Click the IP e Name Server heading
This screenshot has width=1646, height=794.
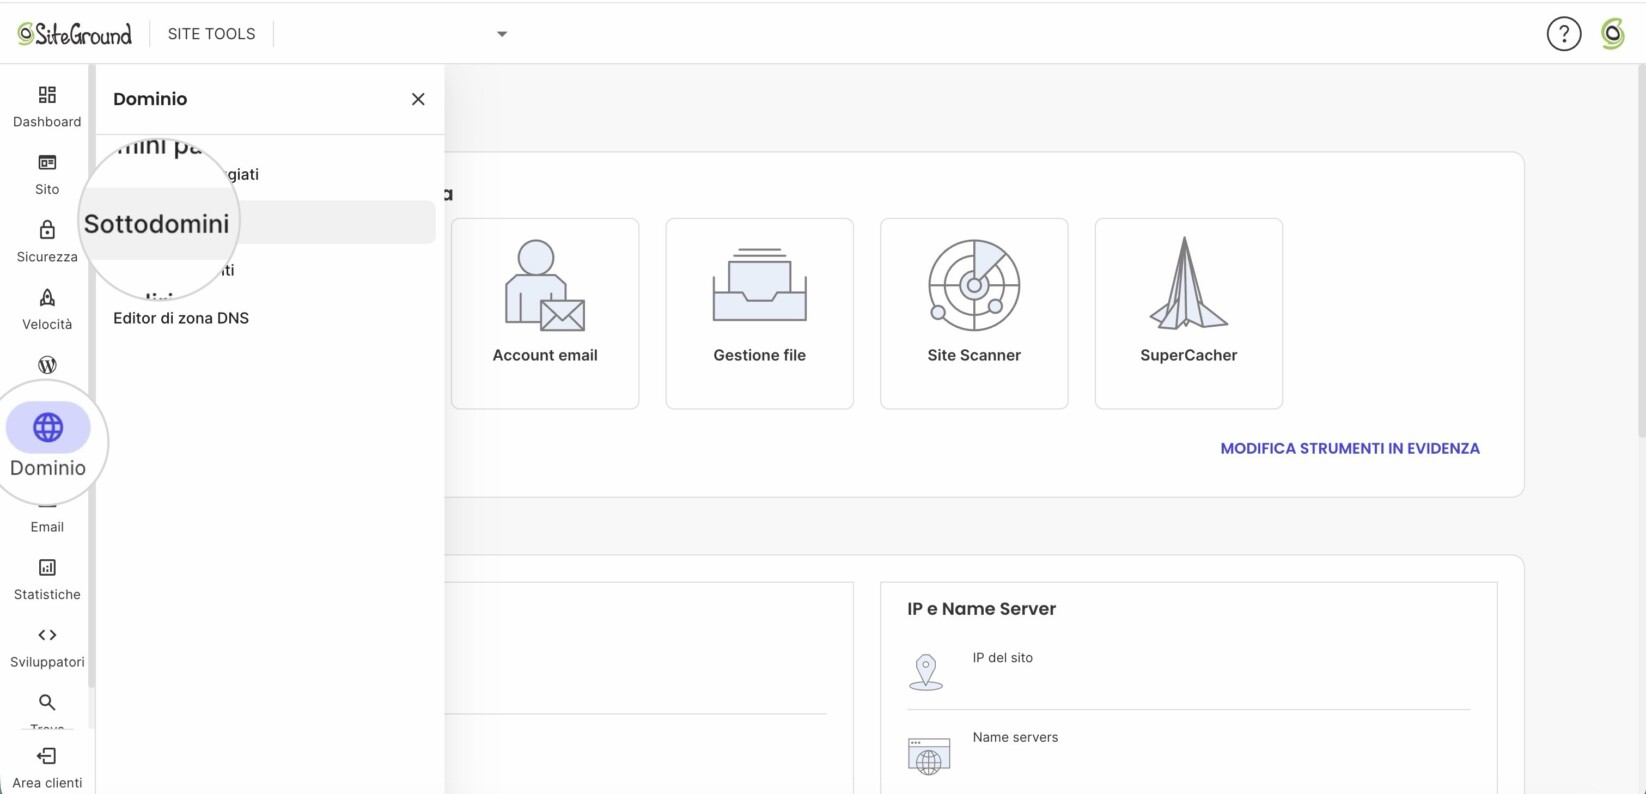click(x=982, y=609)
